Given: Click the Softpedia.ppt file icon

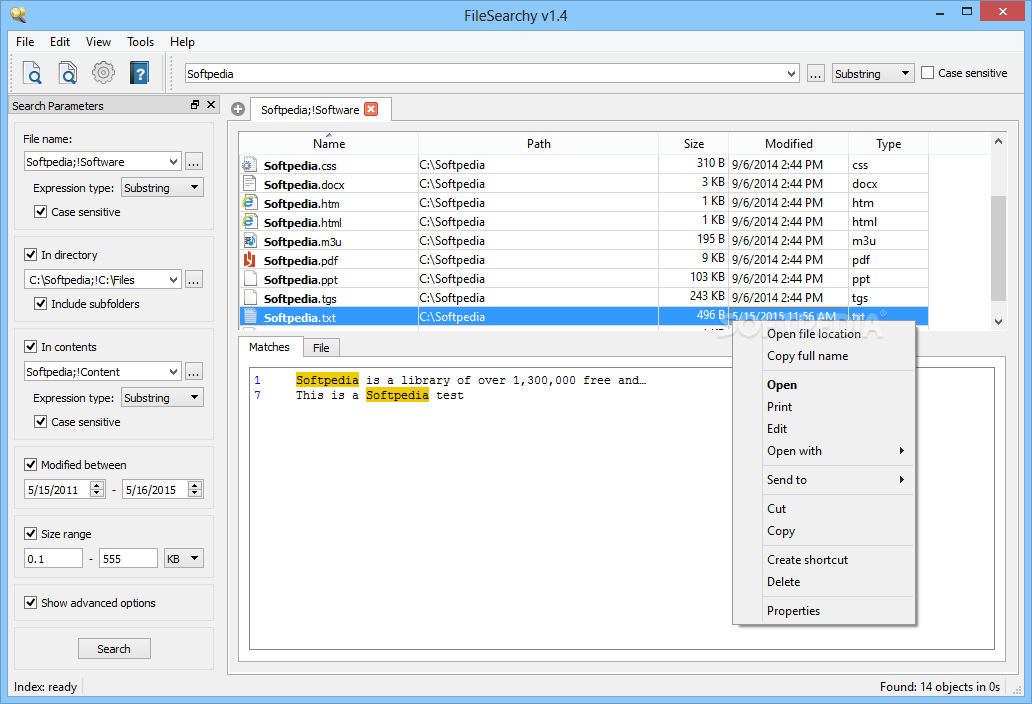Looking at the screenshot, I should pyautogui.click(x=249, y=279).
